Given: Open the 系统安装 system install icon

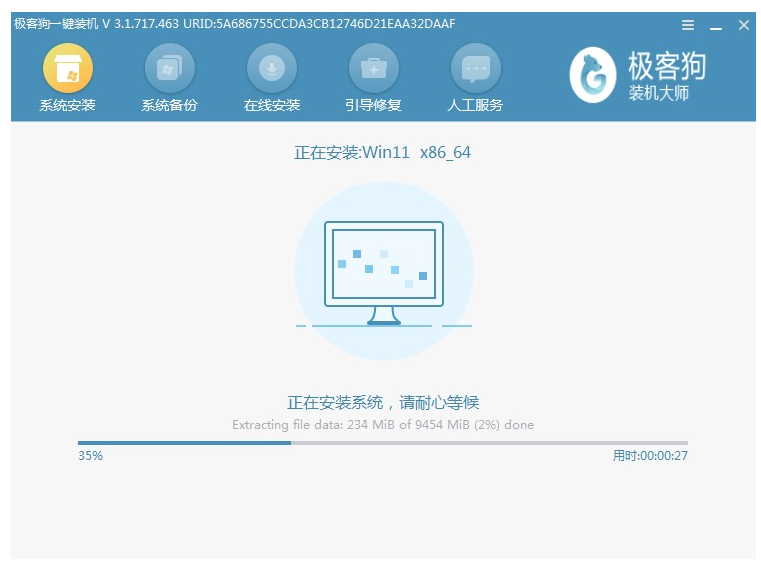Looking at the screenshot, I should pos(67,68).
